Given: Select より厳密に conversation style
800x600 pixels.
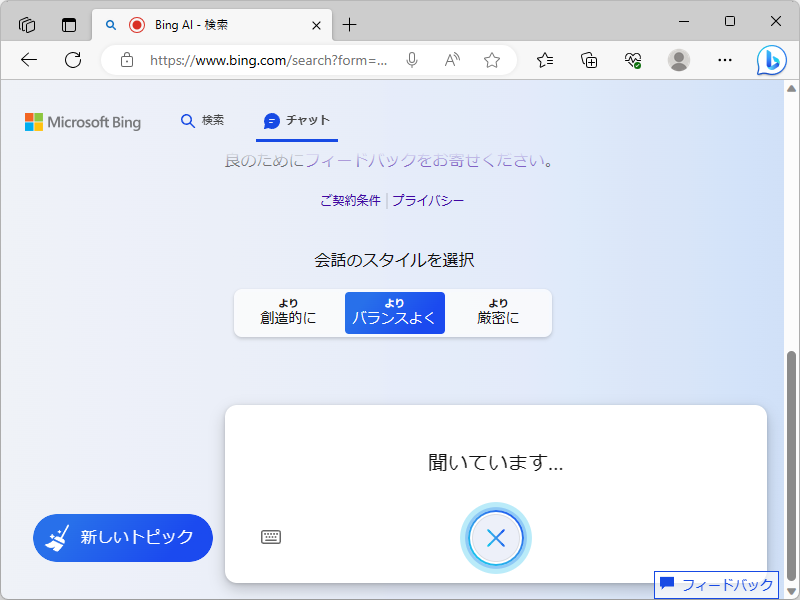Looking at the screenshot, I should point(498,312).
